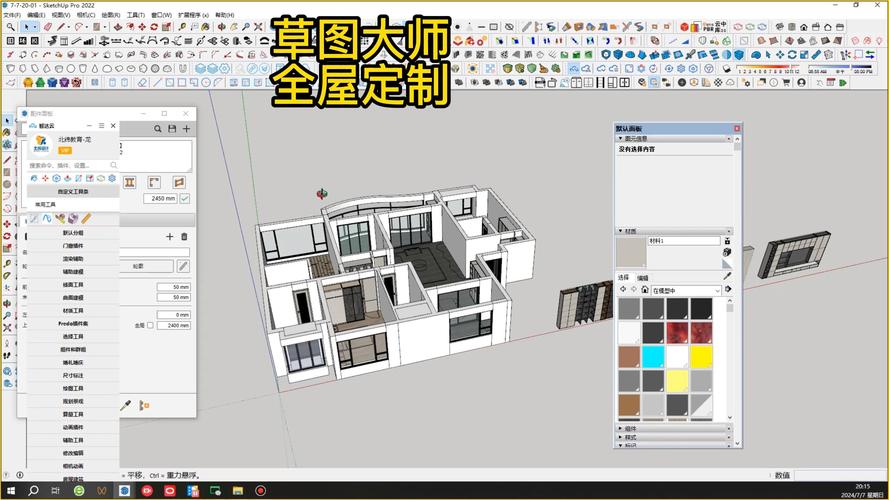The image size is (889, 500).
Task: Click the plus icon beside save in panel
Action: point(186,129)
